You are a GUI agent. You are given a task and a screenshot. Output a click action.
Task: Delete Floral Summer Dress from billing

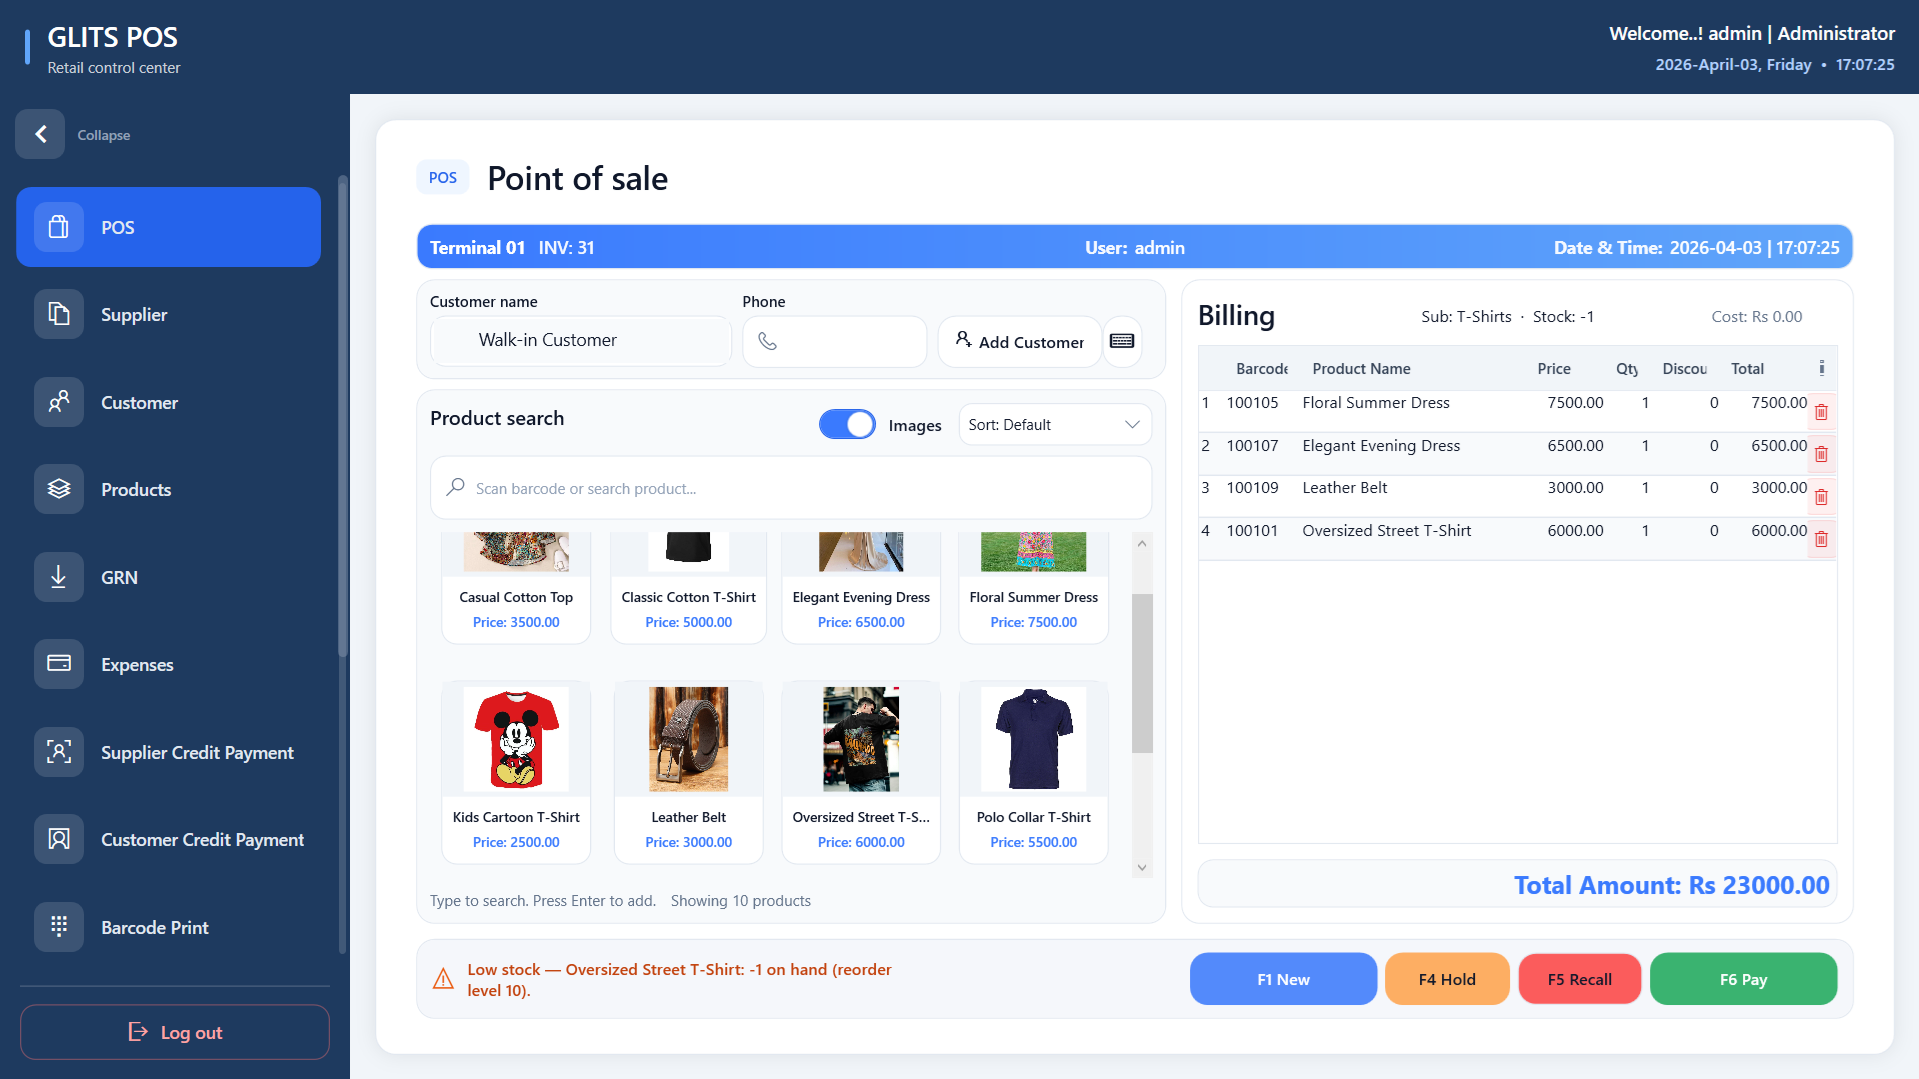pos(1821,412)
